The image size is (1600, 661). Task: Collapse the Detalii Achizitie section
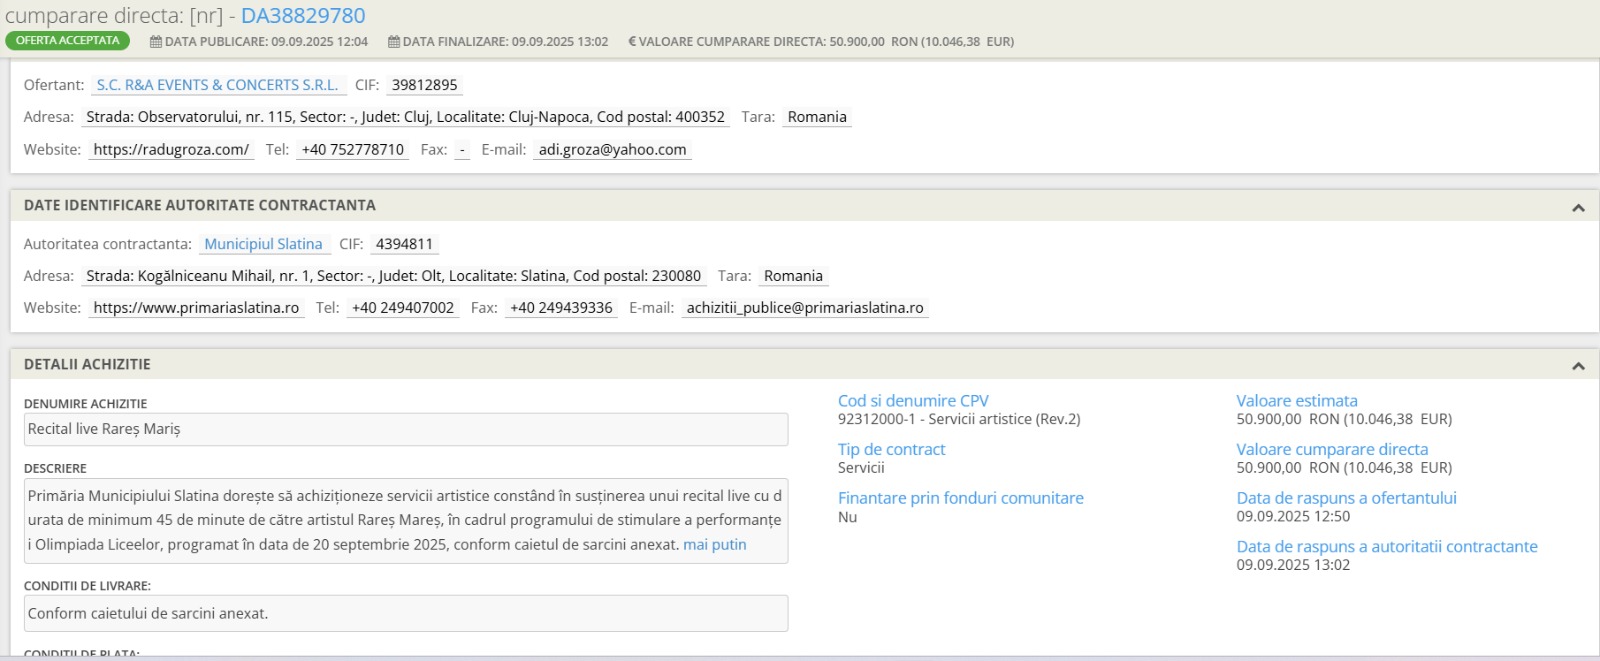pyautogui.click(x=1578, y=366)
